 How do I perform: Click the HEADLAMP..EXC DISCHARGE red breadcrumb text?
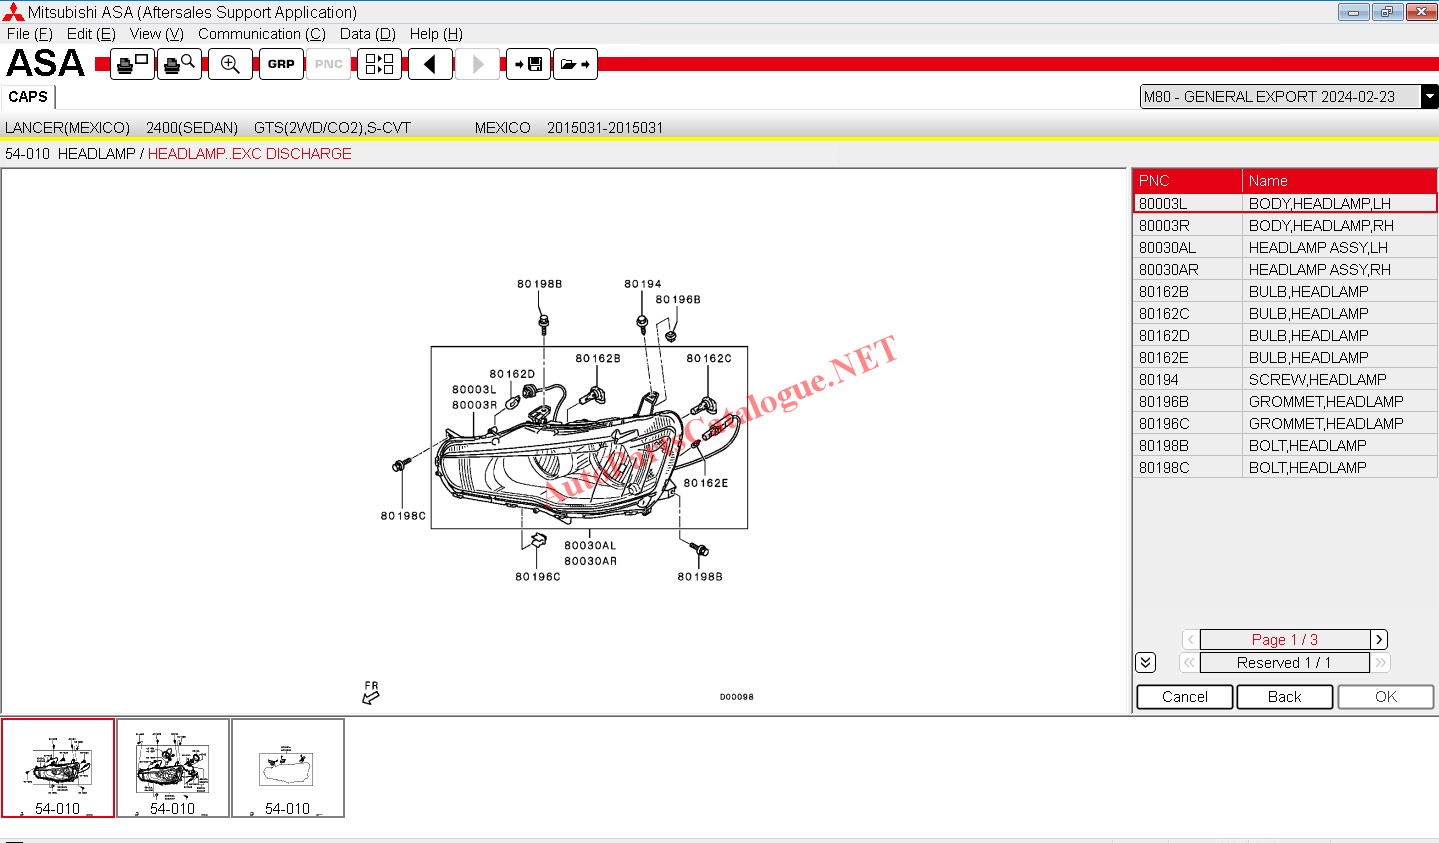(250, 153)
